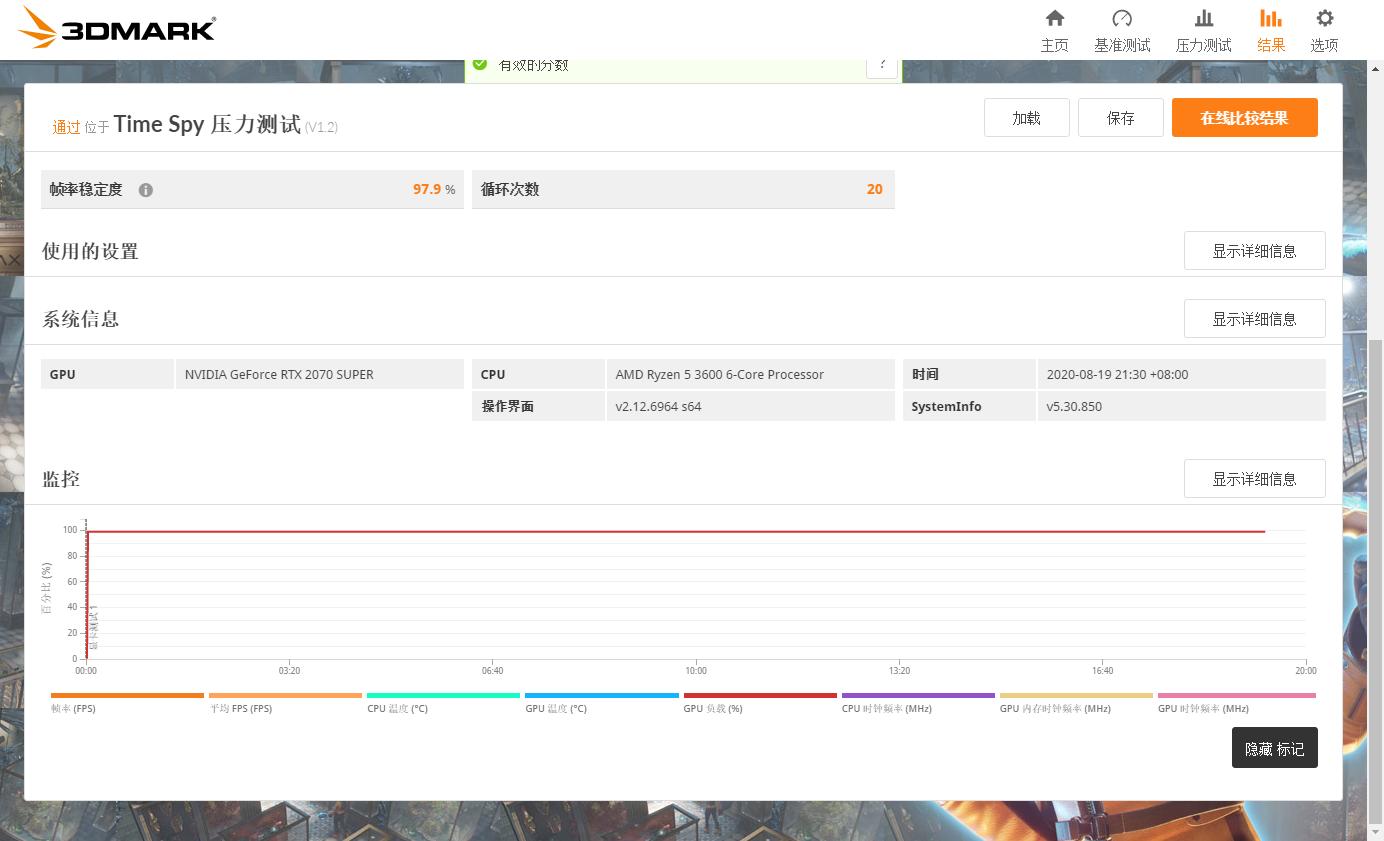Viewport: 1384px width, 841px height.
Task: Expand 显示详细信息 for 使用的设置
Action: pos(1254,250)
